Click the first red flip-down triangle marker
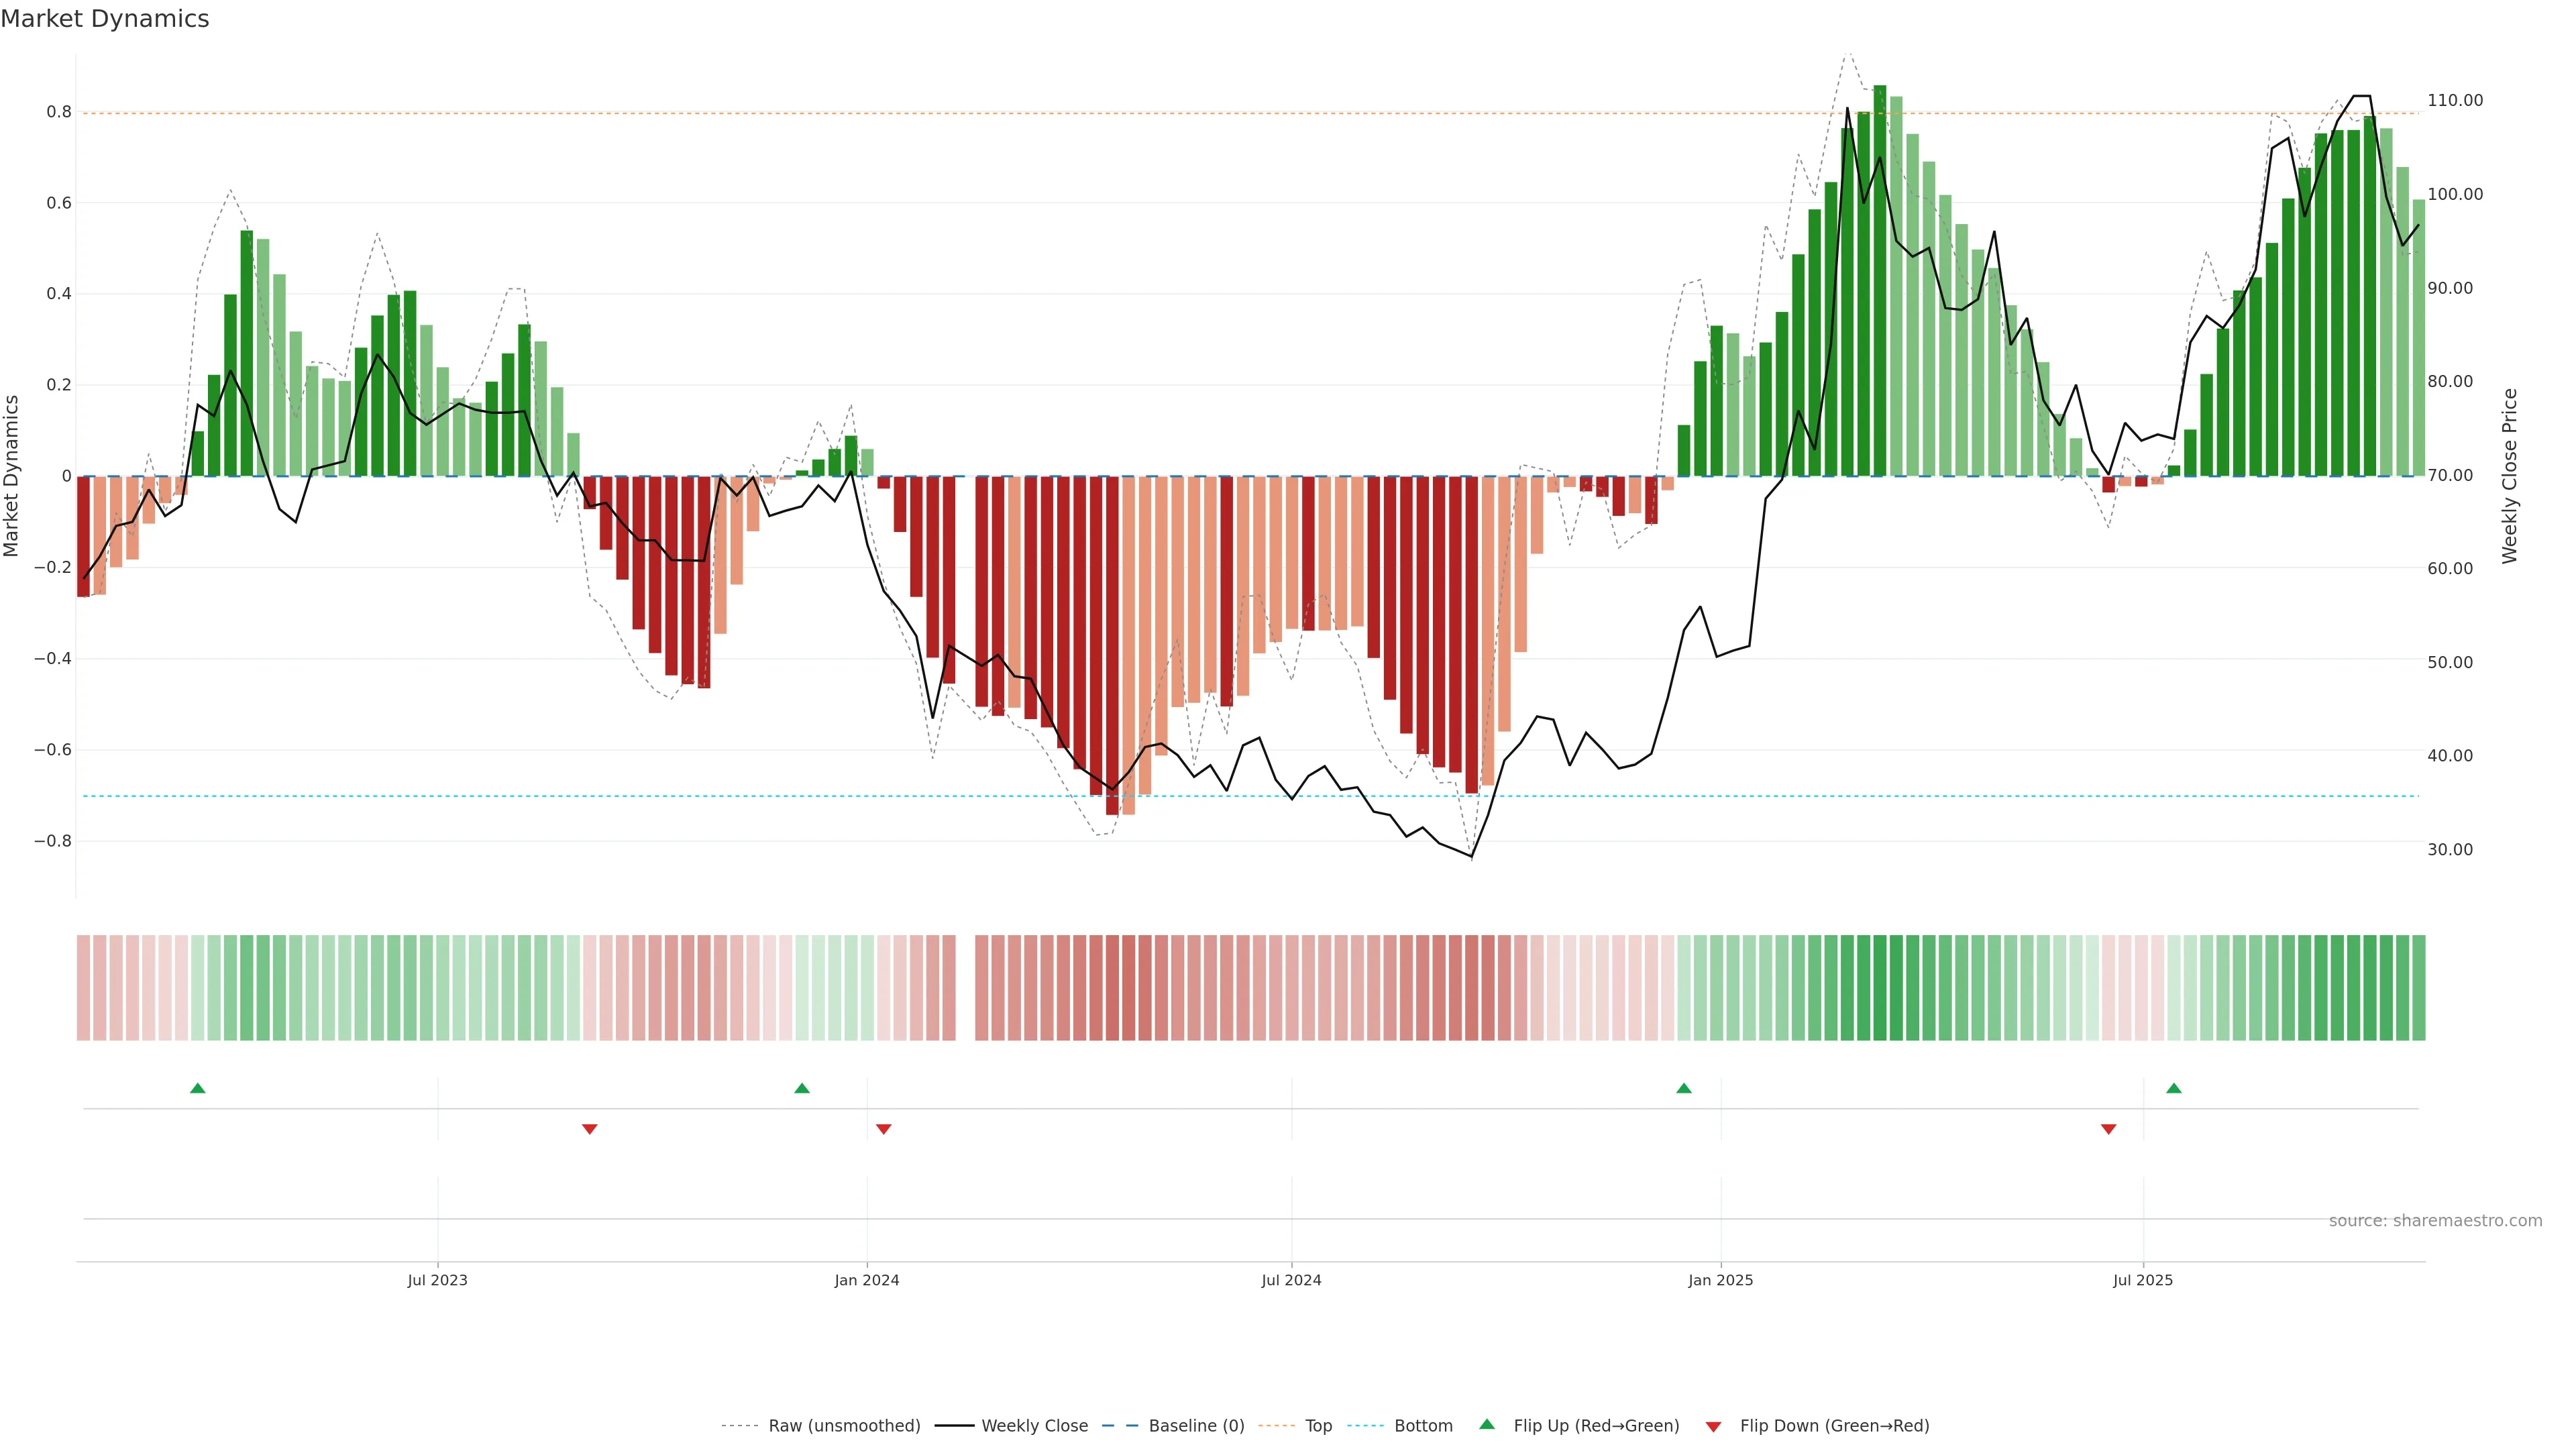The width and height of the screenshot is (2576, 1449). pos(590,1129)
